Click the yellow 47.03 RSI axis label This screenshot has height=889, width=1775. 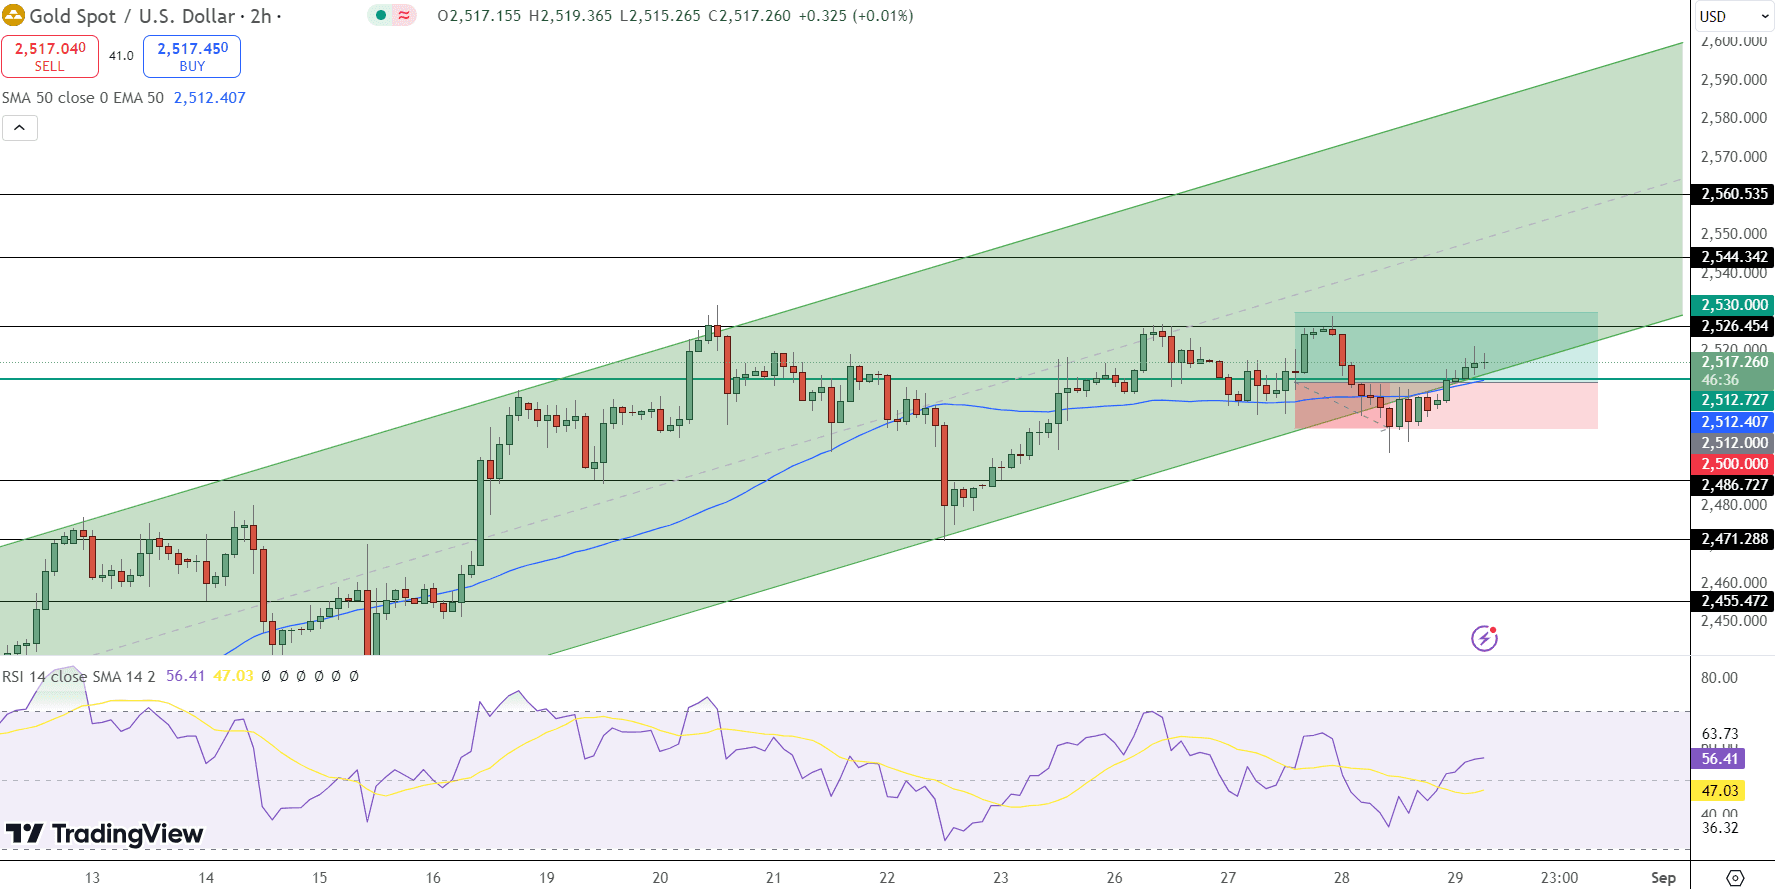tap(1719, 791)
